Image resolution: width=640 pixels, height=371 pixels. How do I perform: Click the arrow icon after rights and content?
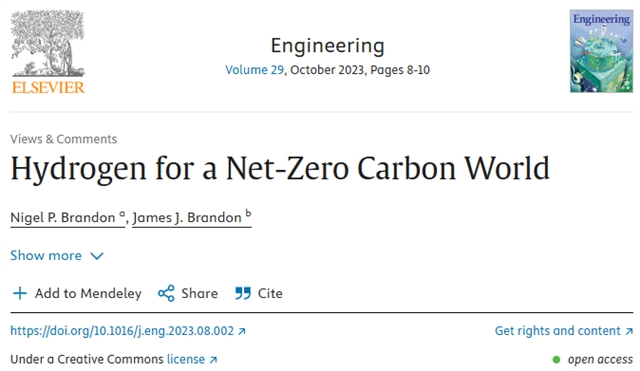pyautogui.click(x=629, y=331)
